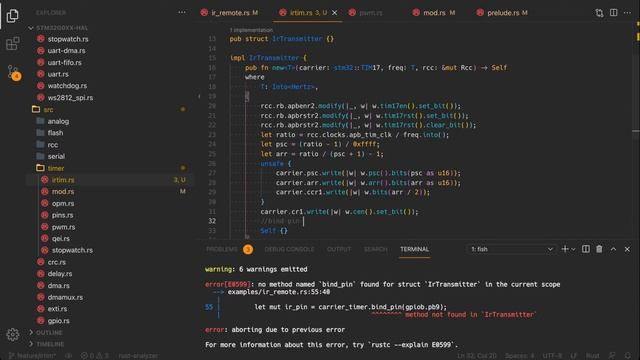Close the irtim.rs tab
640x360 pixels.
coord(335,13)
